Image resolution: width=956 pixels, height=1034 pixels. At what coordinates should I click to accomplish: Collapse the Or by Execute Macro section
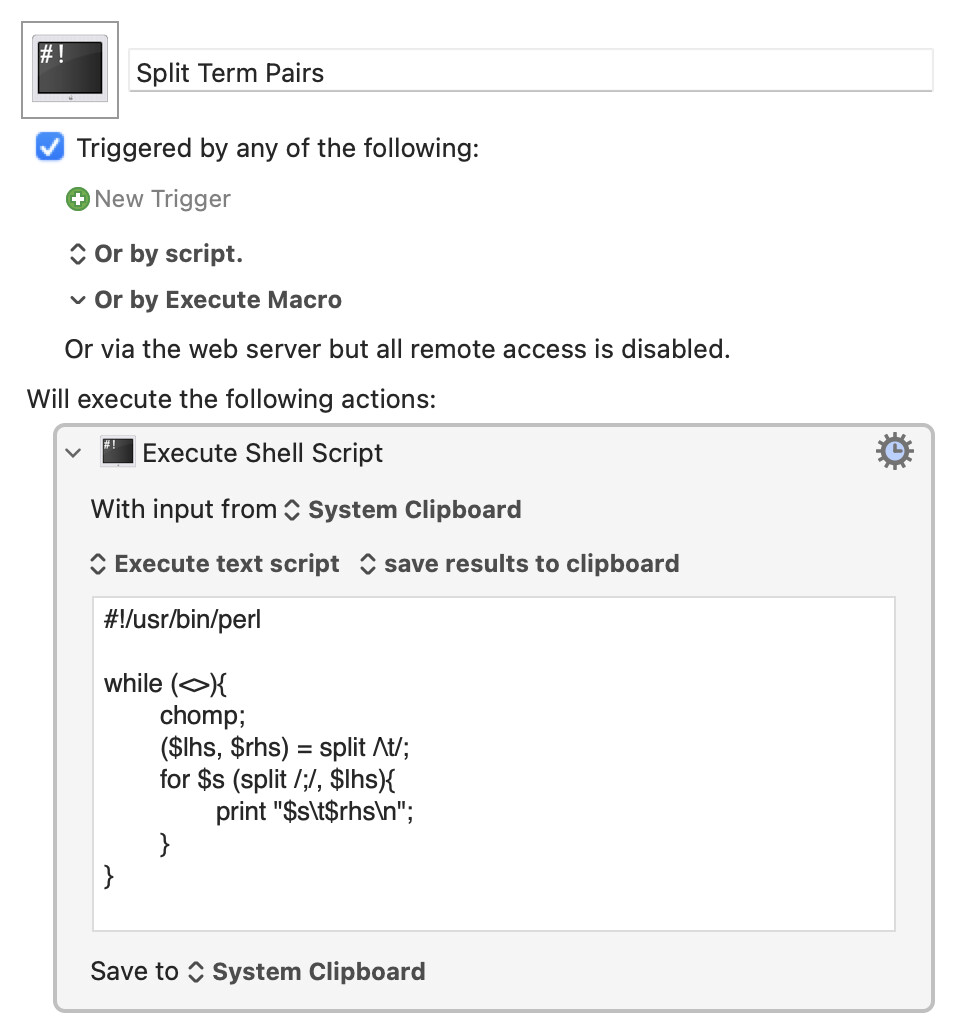click(x=77, y=300)
